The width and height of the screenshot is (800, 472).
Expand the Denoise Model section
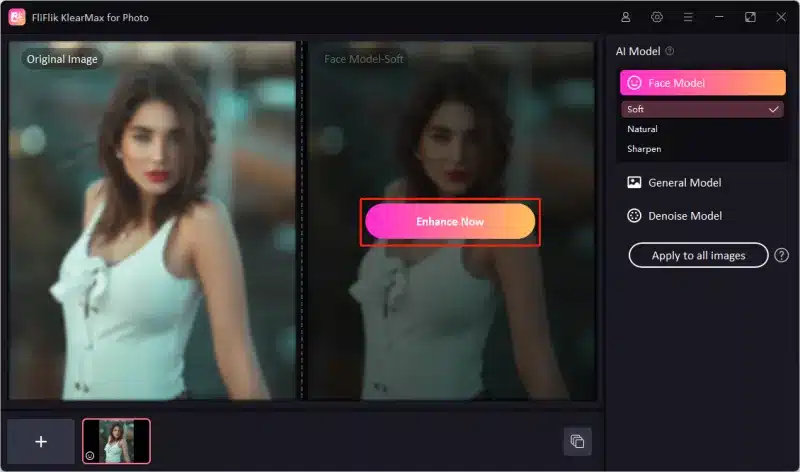click(684, 216)
